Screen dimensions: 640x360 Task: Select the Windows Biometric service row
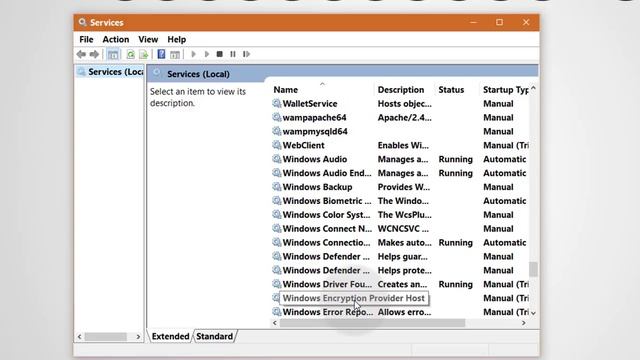[400, 200]
